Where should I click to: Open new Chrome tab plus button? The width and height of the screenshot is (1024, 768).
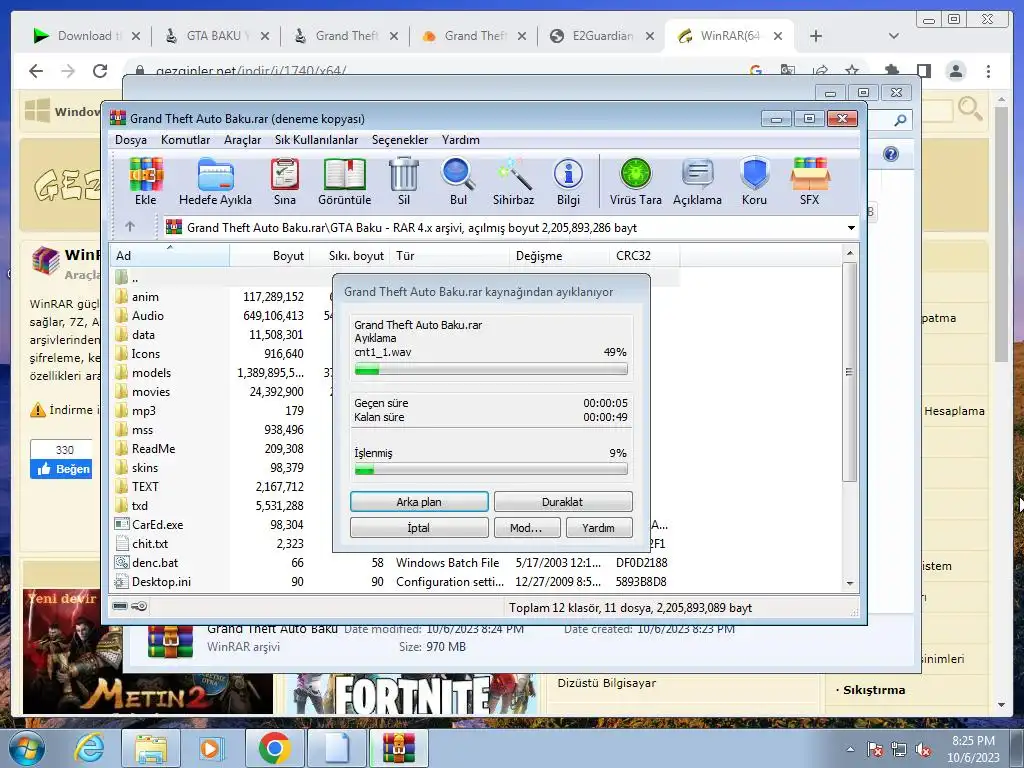816,36
